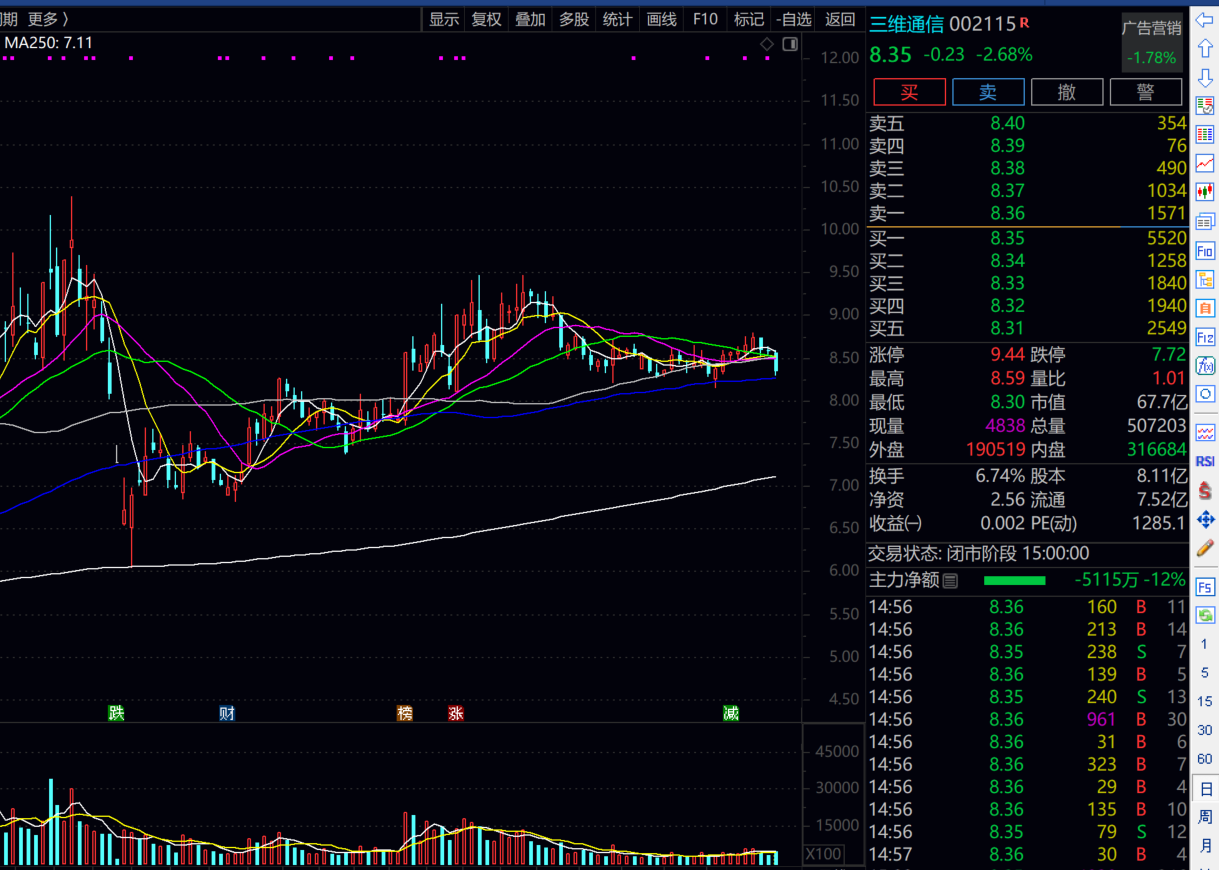Open the 更多 expander at top left

pyautogui.click(x=48, y=19)
